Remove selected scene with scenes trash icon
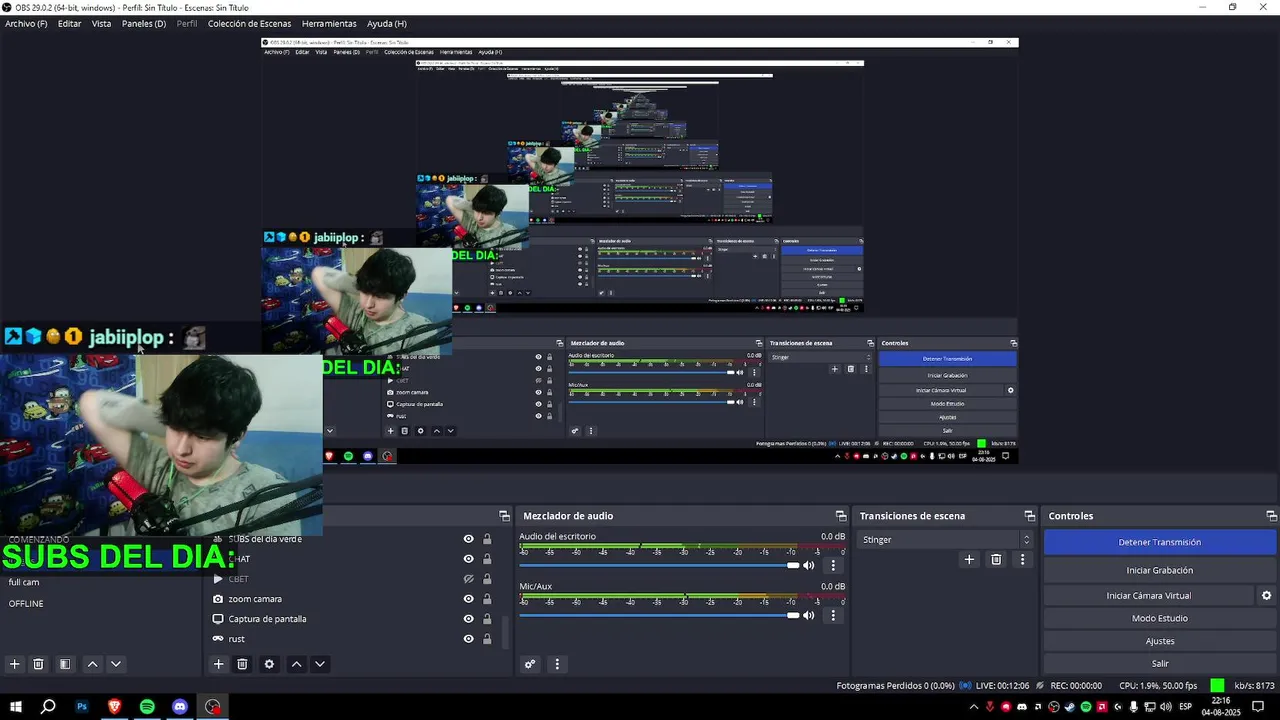 (38, 664)
